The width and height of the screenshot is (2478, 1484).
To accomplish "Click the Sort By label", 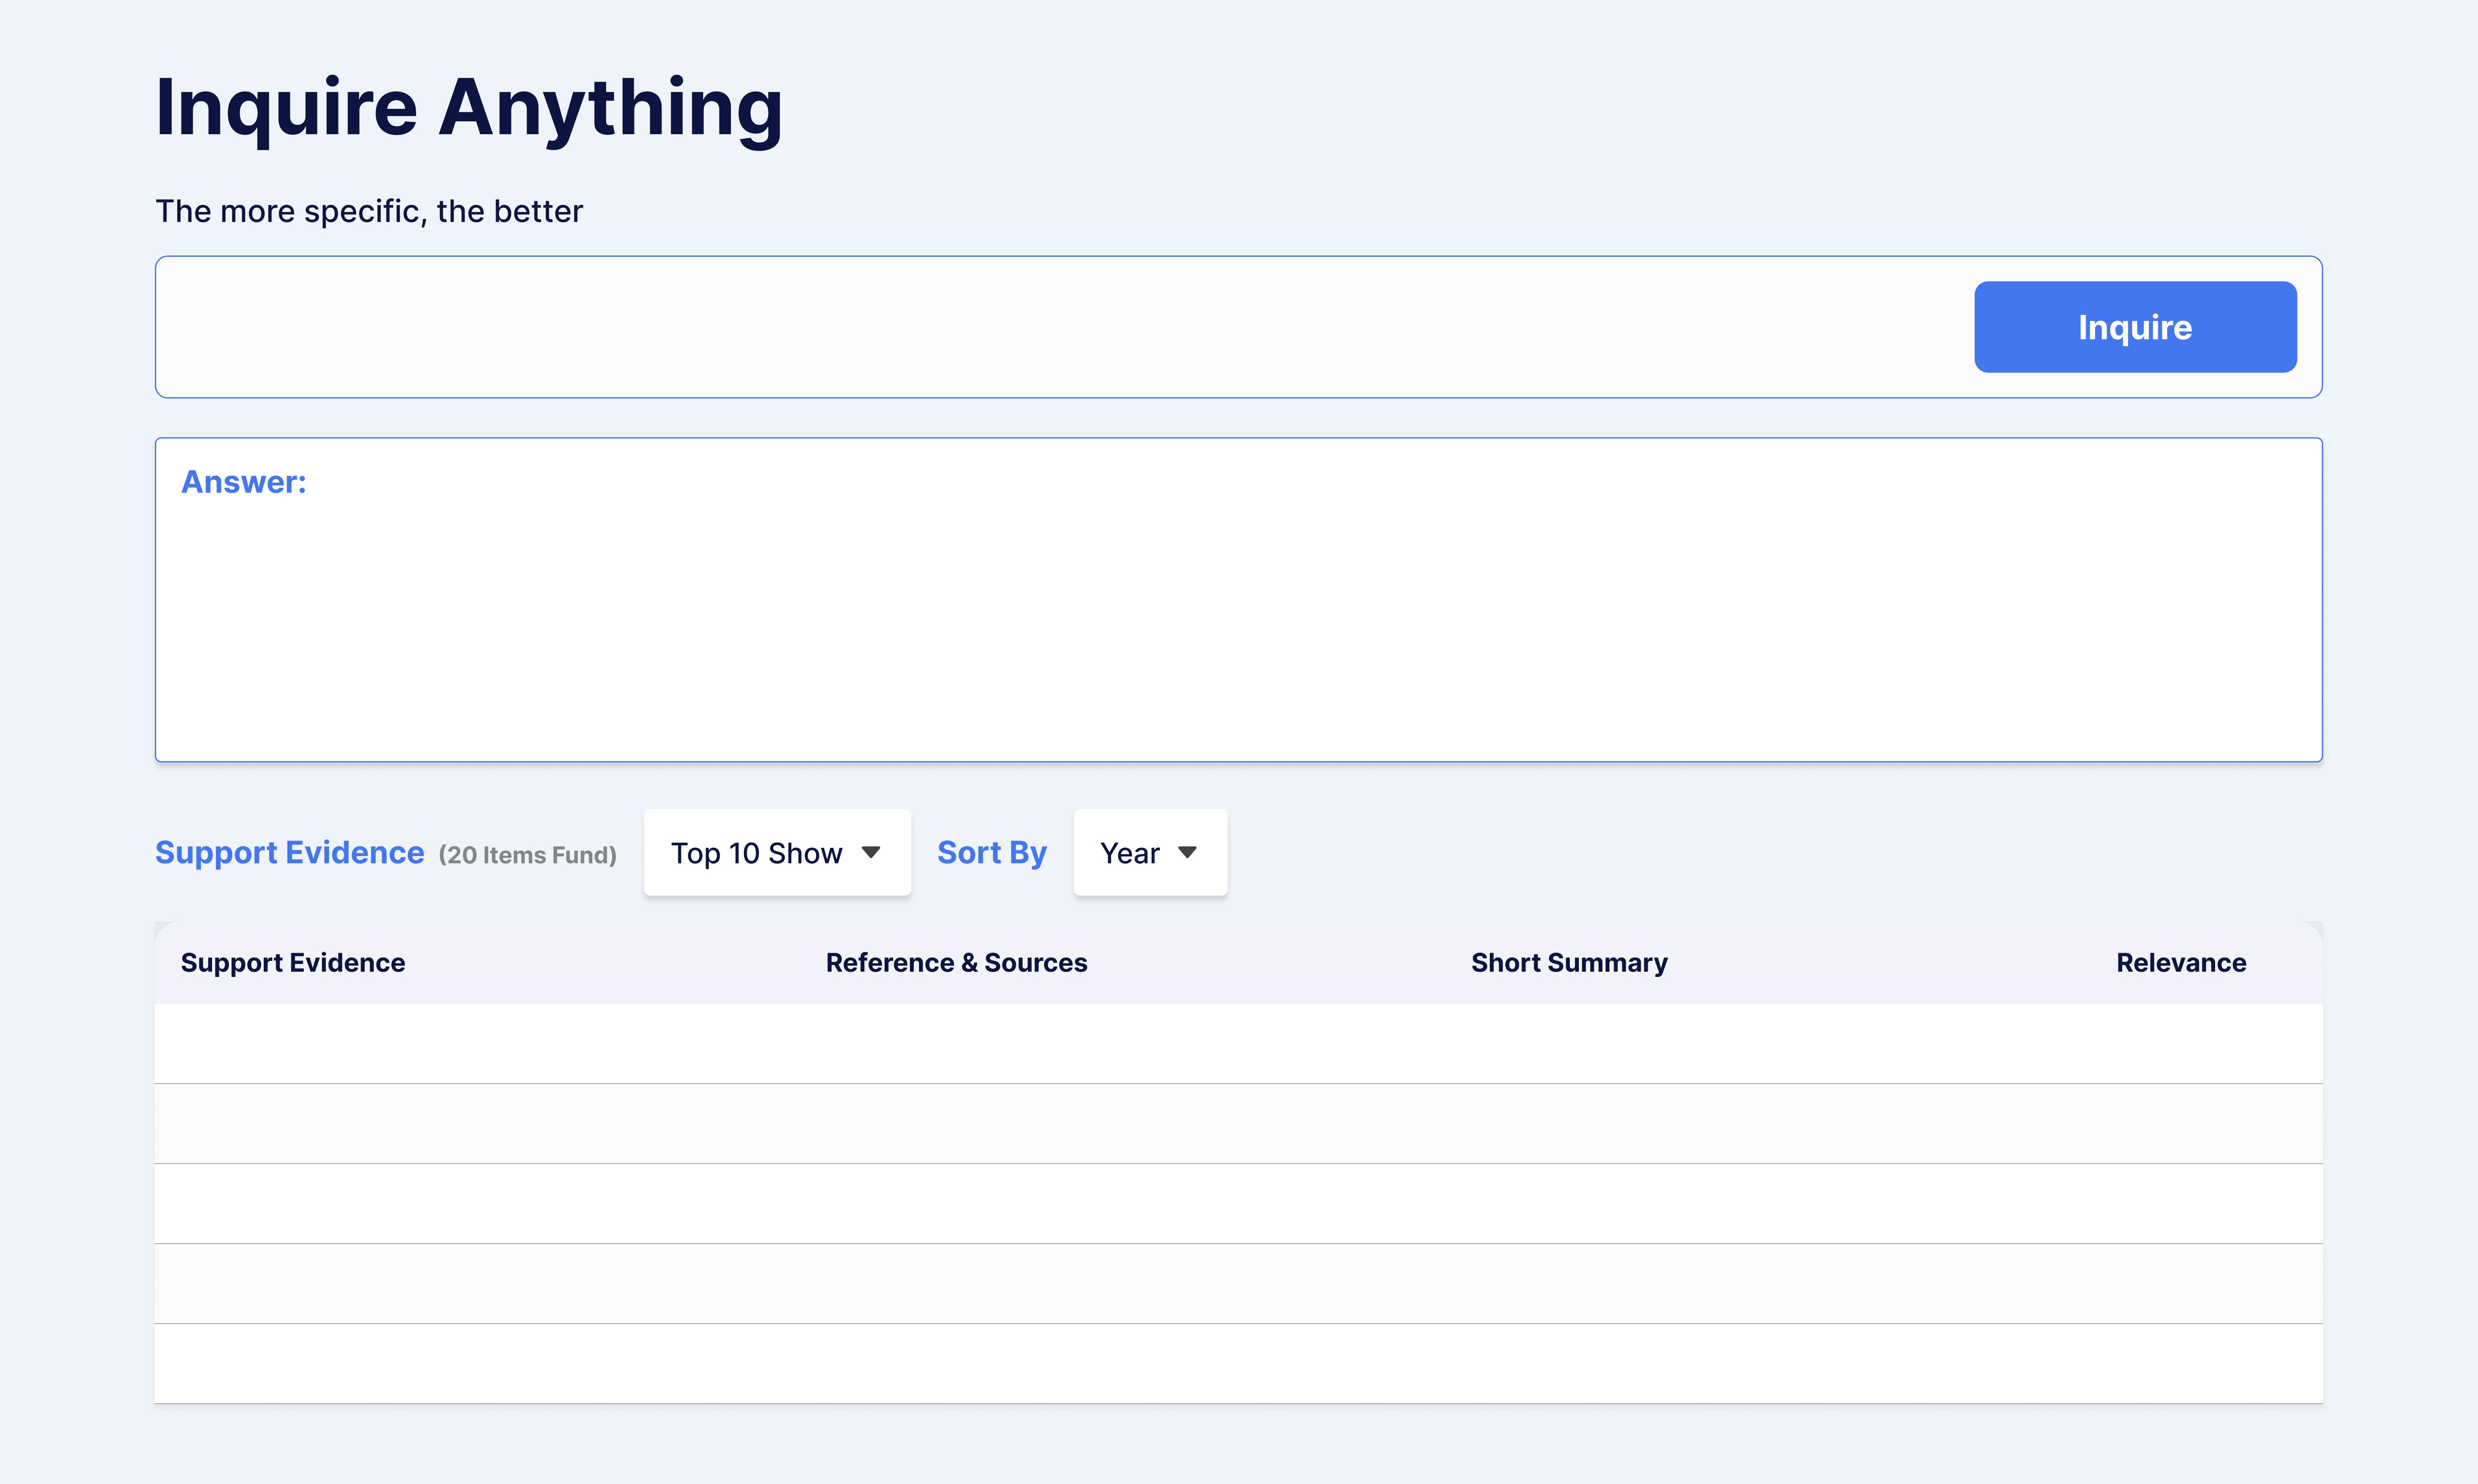I will click(991, 853).
